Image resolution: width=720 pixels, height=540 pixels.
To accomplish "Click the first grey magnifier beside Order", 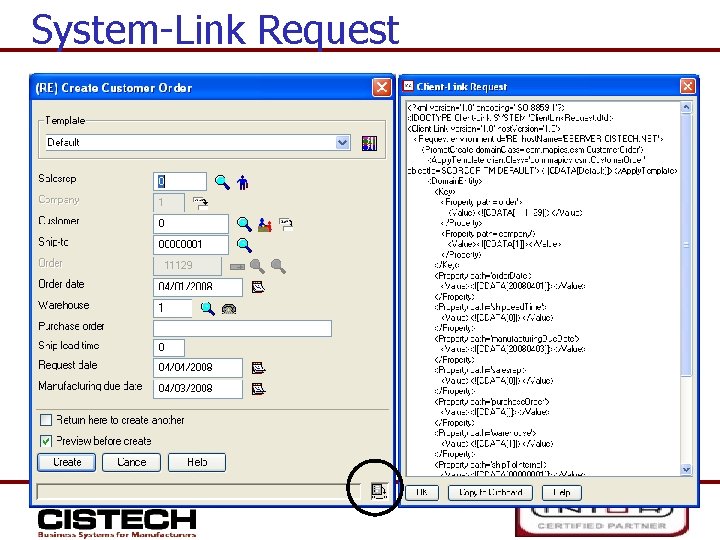I will coord(257,266).
